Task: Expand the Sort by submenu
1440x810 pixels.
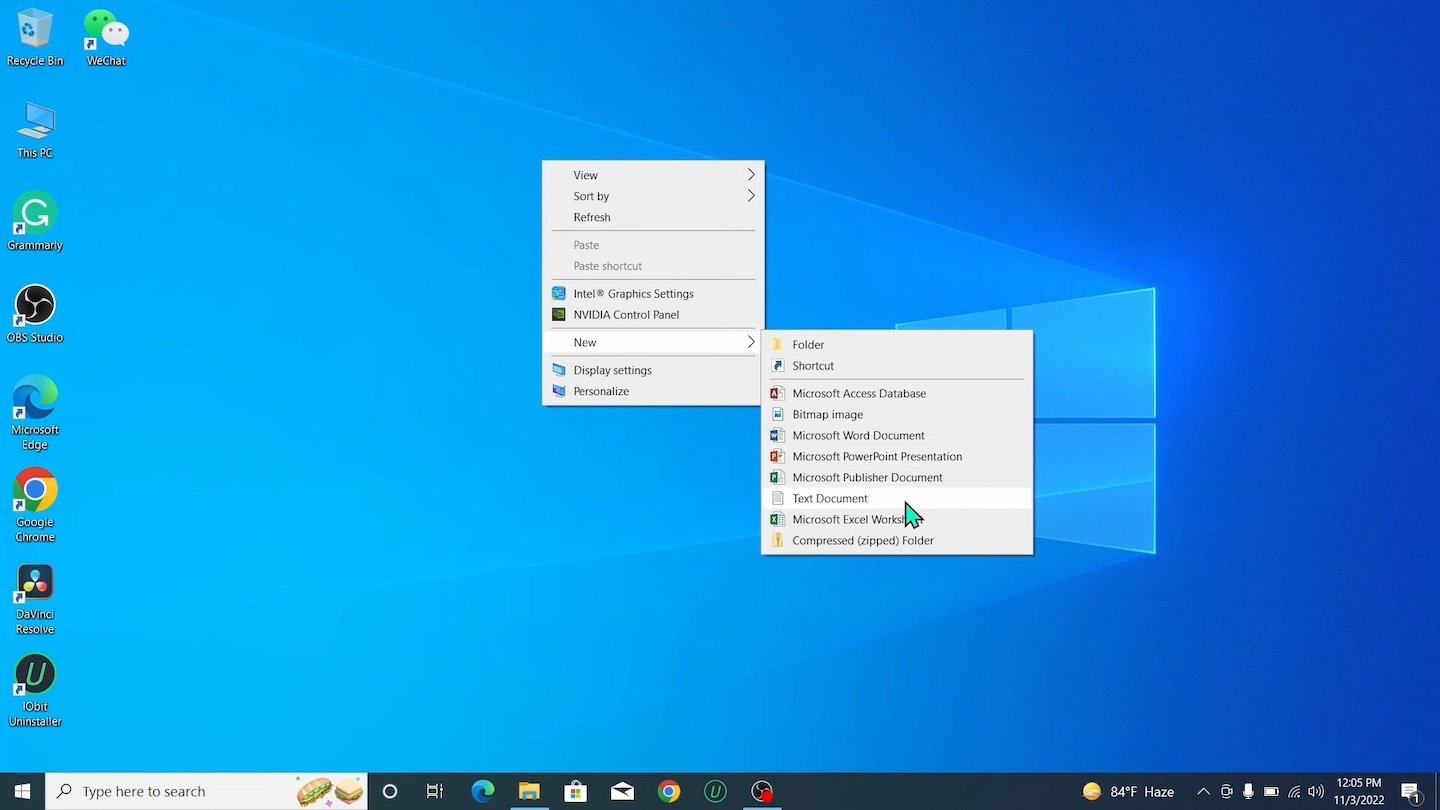Action: (x=653, y=196)
